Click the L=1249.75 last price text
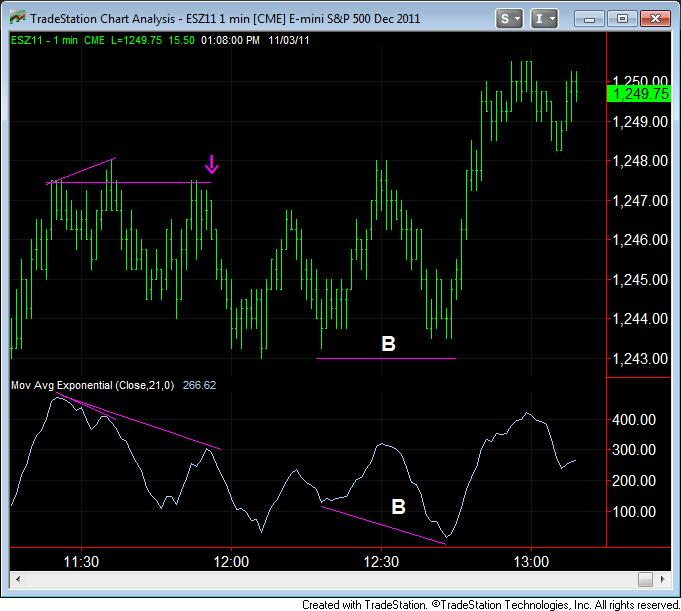The image size is (681, 611). 136,40
